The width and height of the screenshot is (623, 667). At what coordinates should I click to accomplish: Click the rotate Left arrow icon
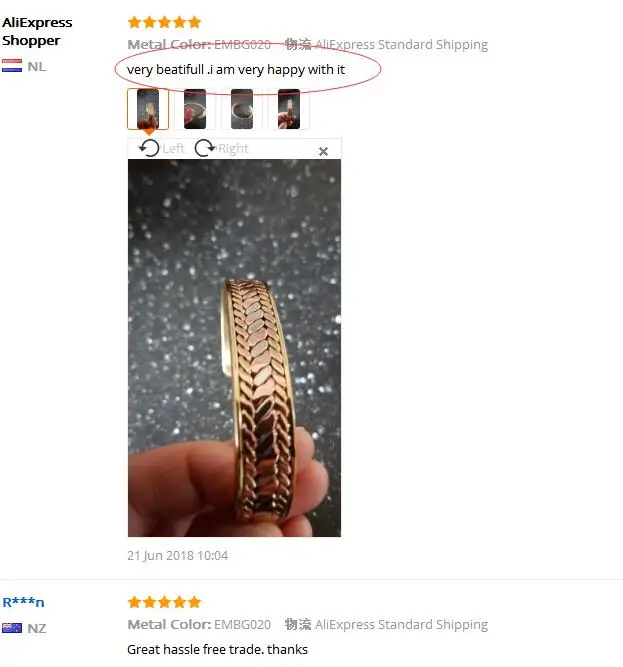tap(149, 148)
